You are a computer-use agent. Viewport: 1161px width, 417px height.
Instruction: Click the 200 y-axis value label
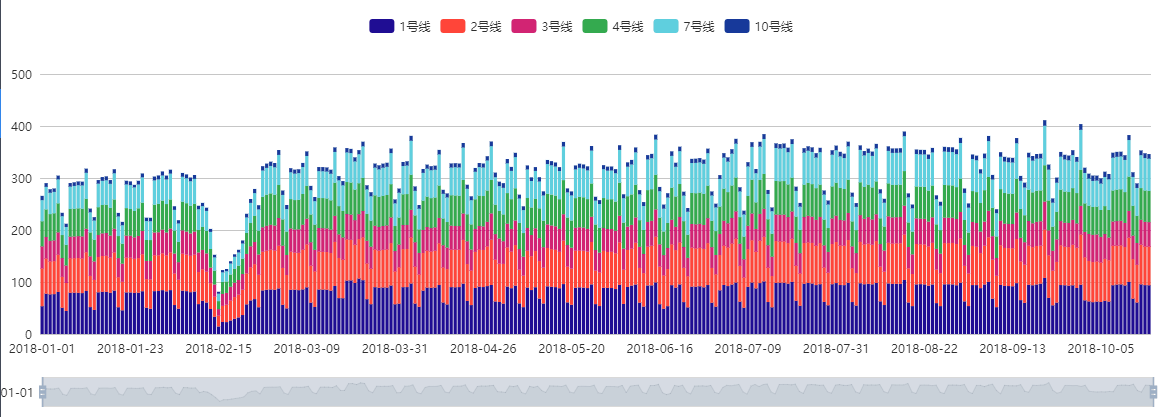point(22,231)
